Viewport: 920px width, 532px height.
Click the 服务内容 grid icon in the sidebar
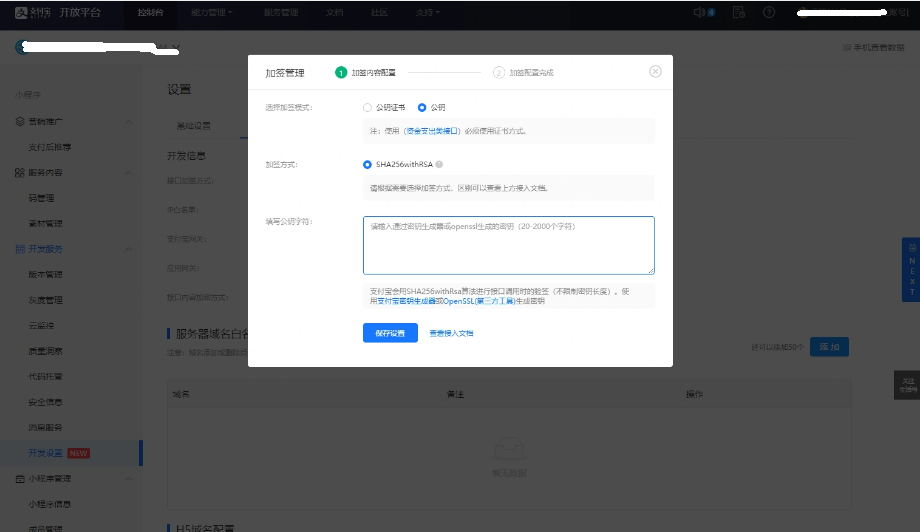(x=20, y=172)
